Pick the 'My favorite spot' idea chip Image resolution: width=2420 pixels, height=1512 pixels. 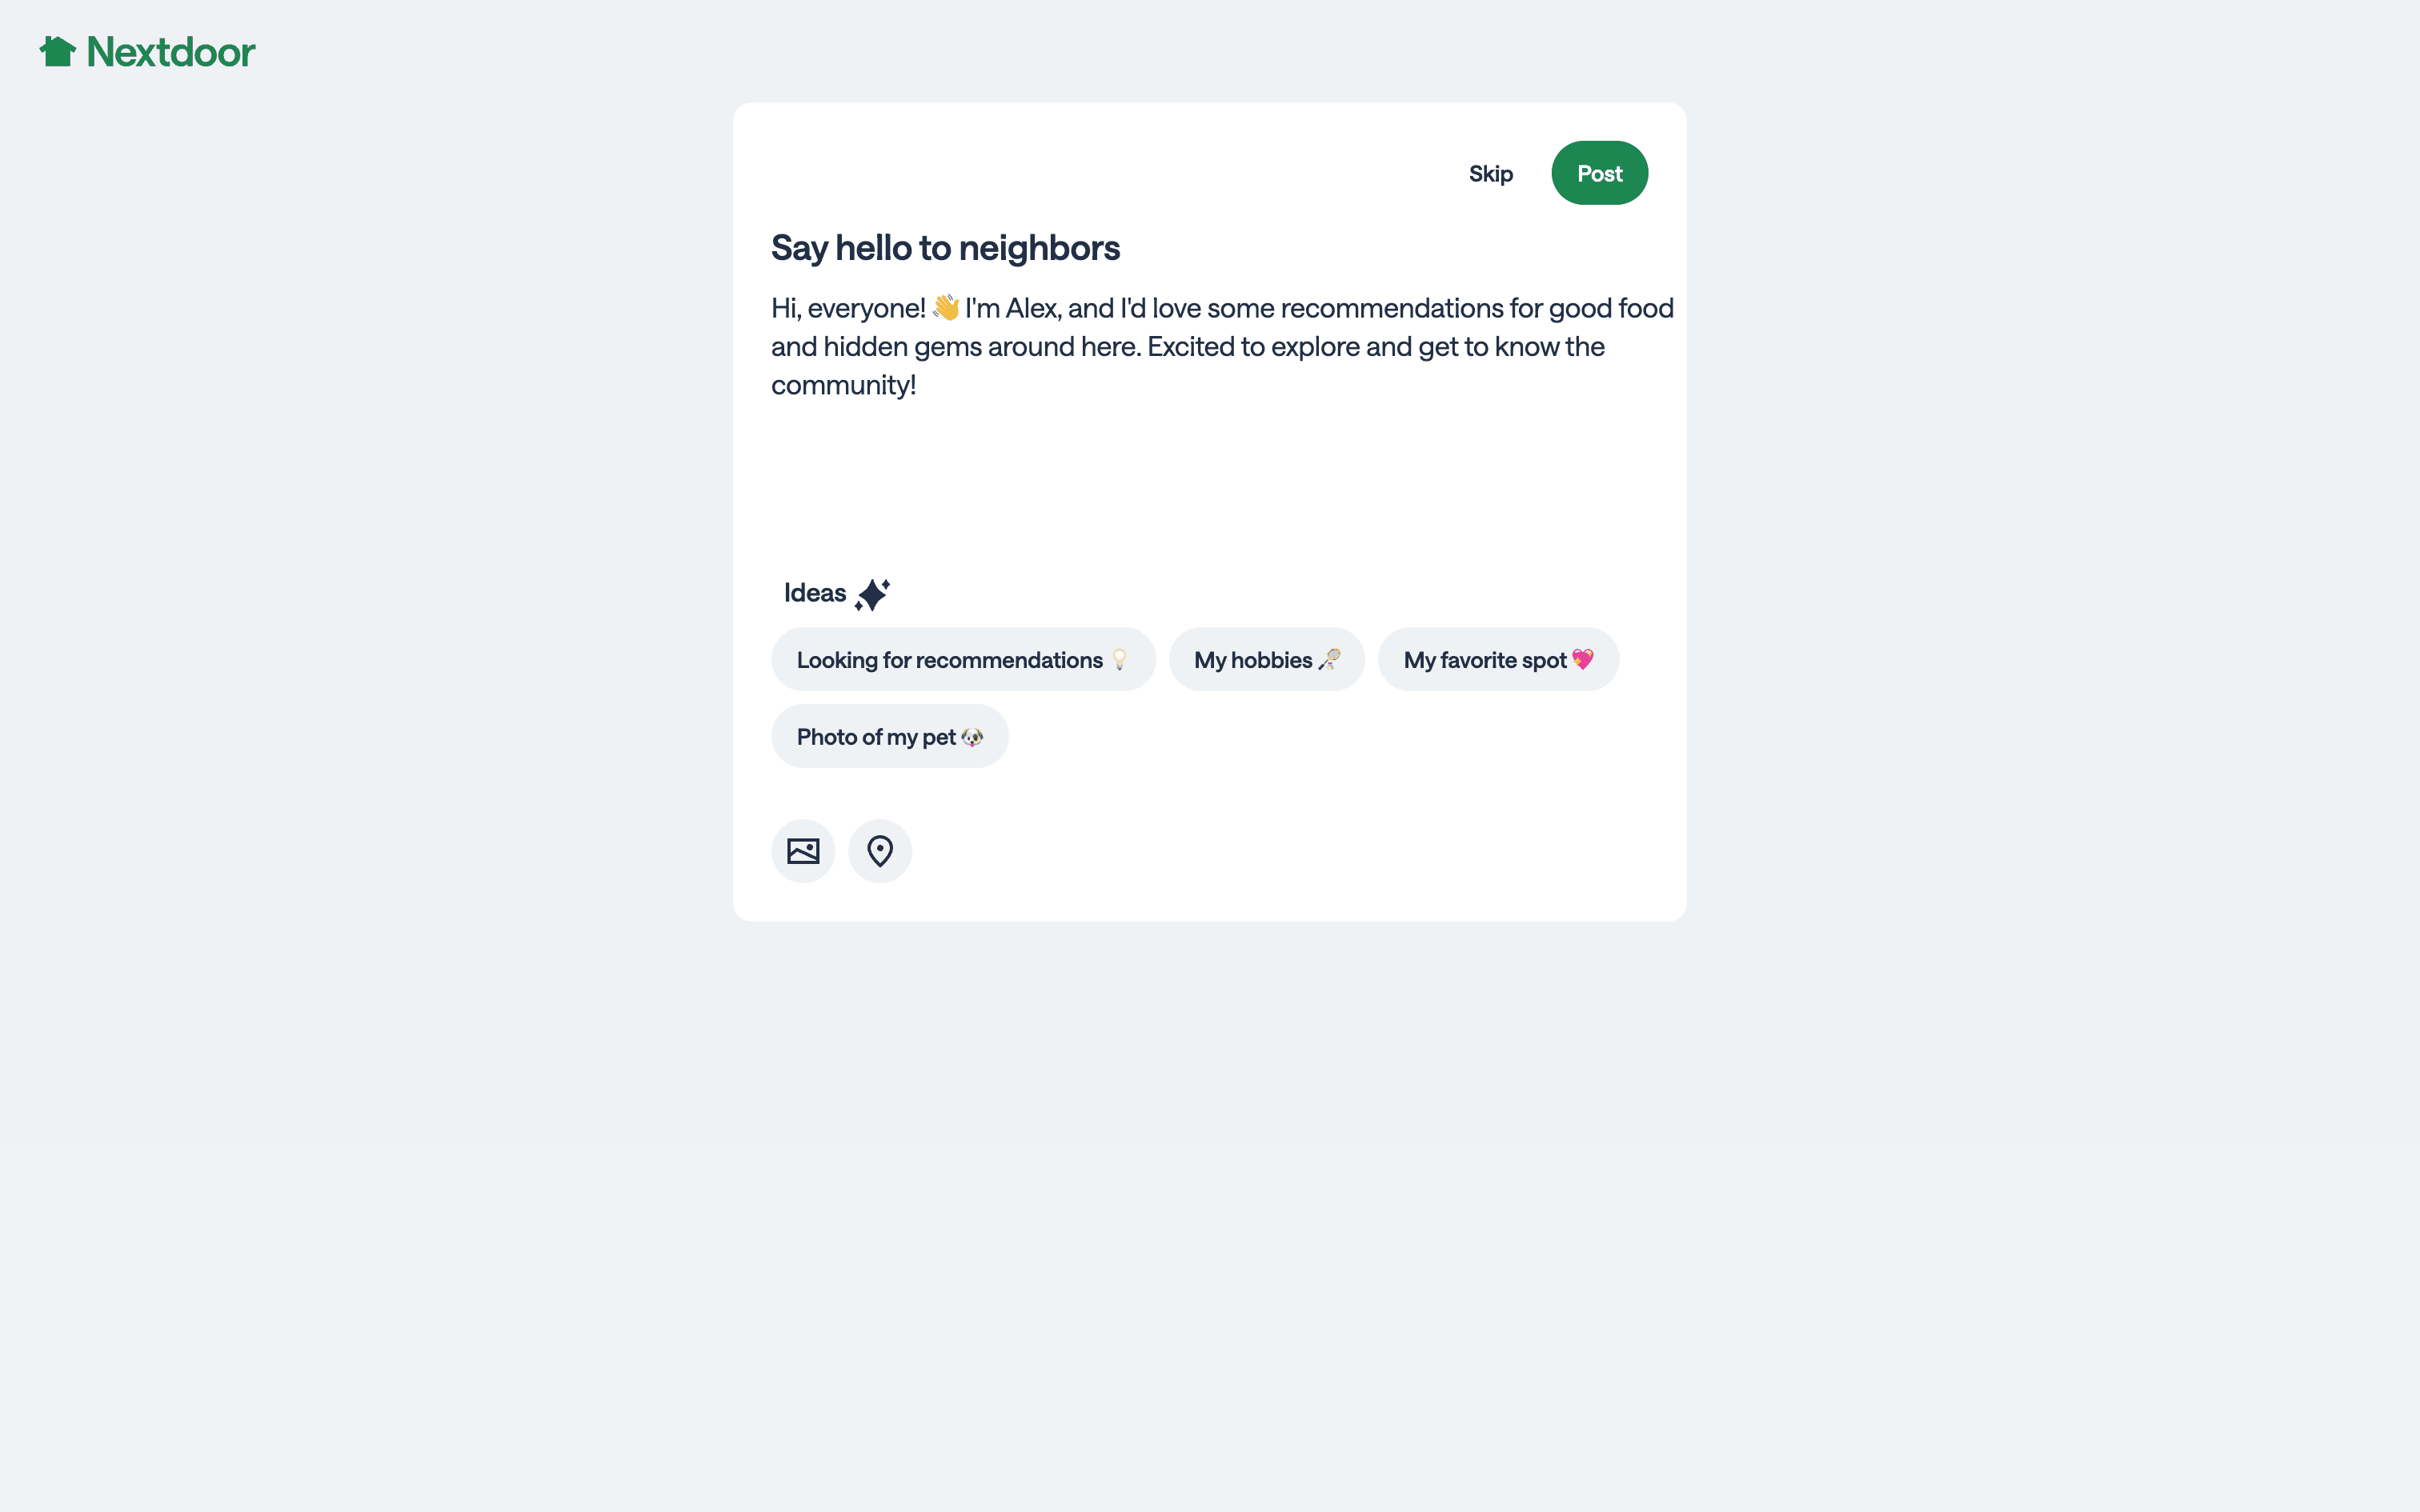[x=1485, y=660]
